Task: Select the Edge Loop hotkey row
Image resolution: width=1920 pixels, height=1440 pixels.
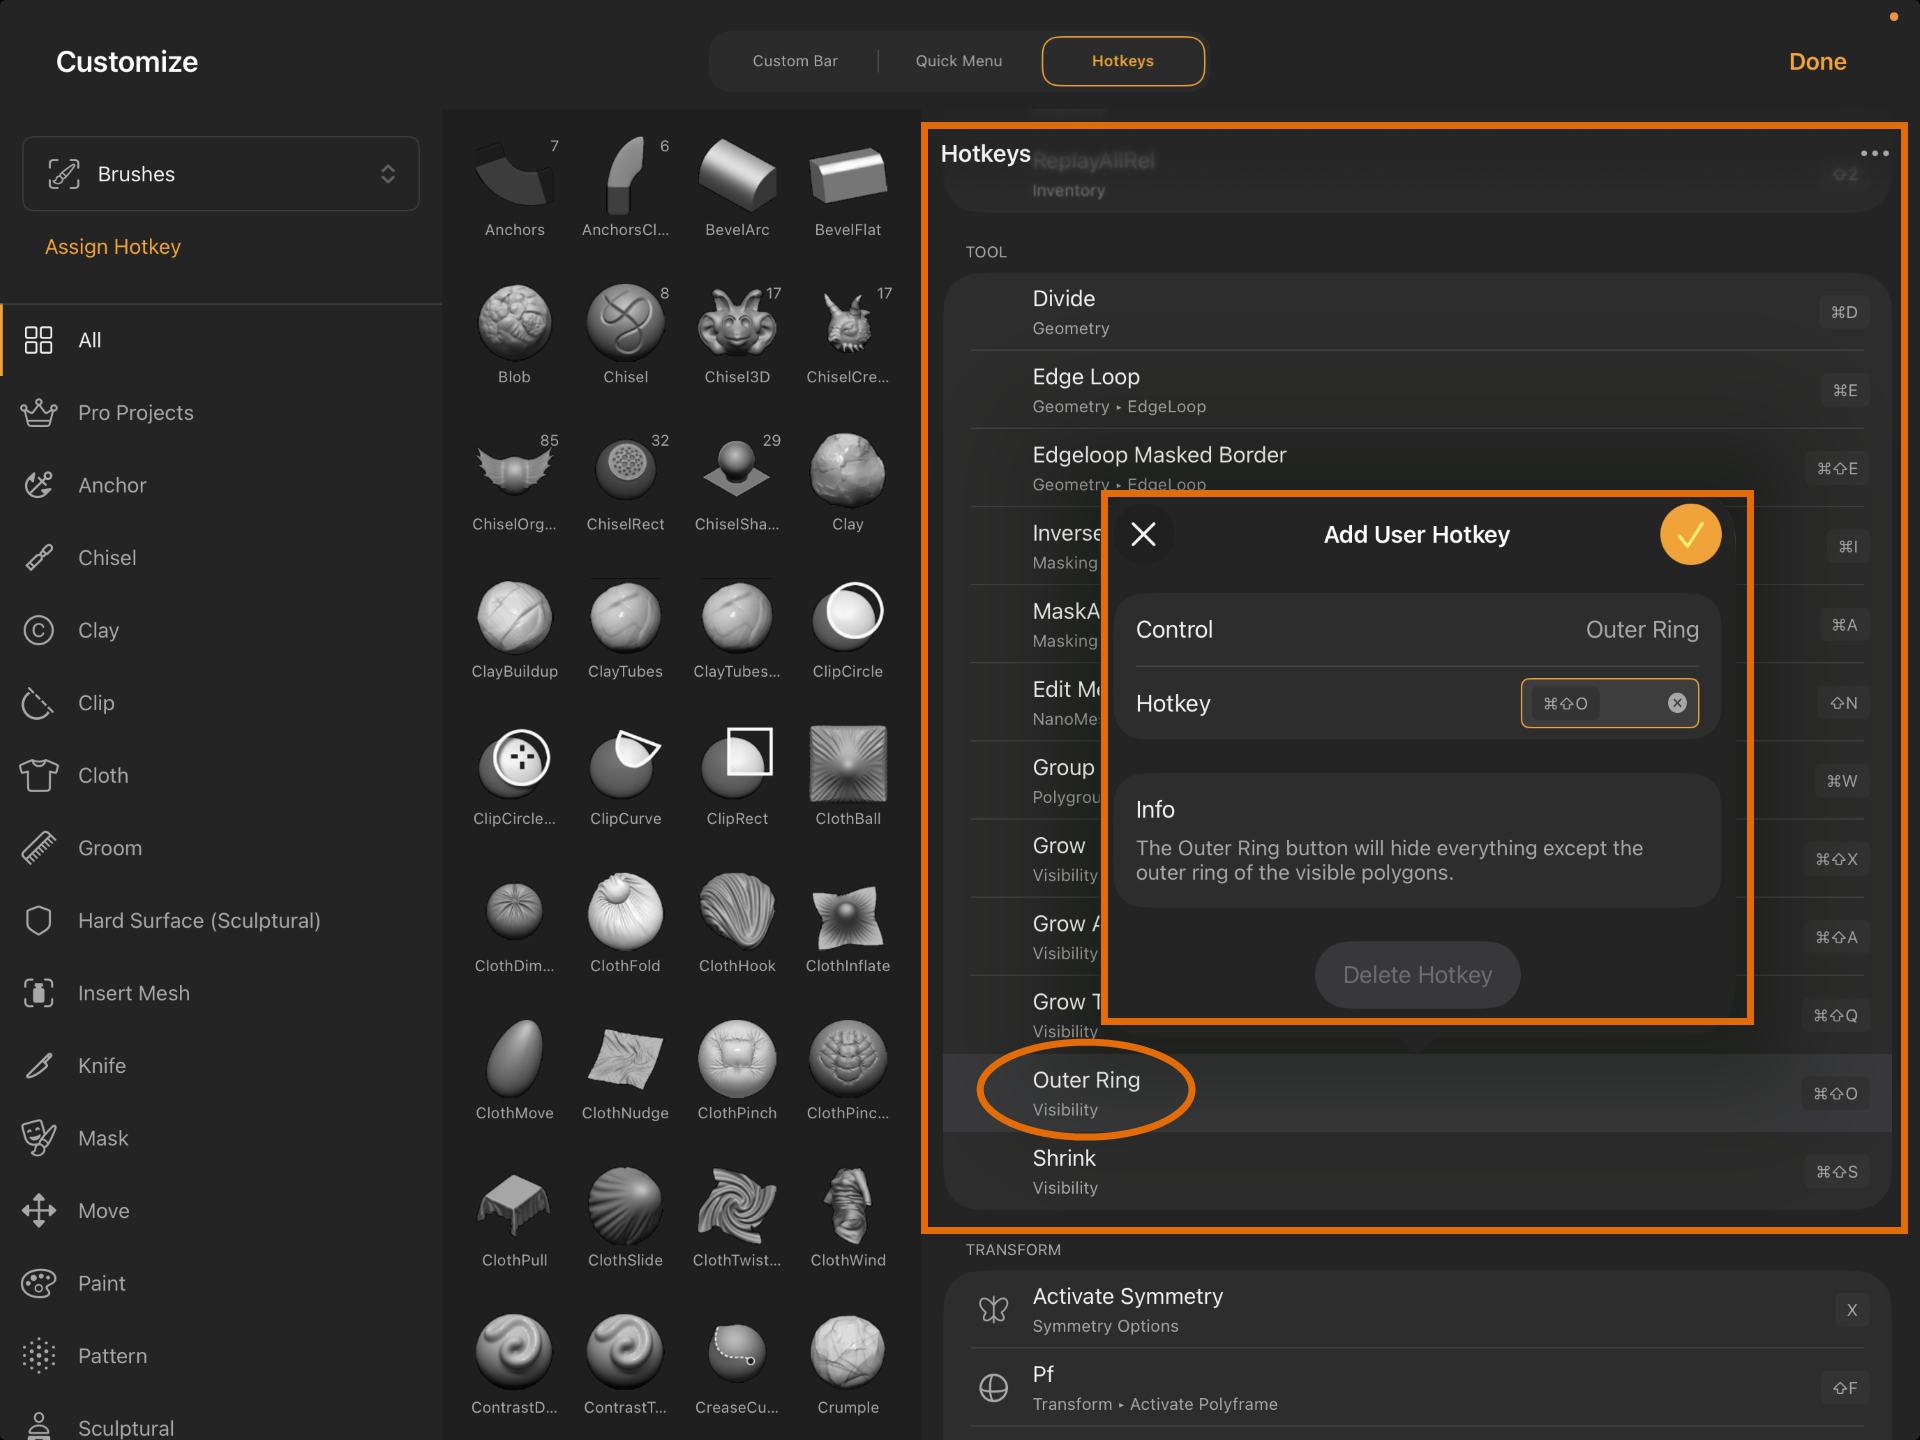Action: 1417,390
